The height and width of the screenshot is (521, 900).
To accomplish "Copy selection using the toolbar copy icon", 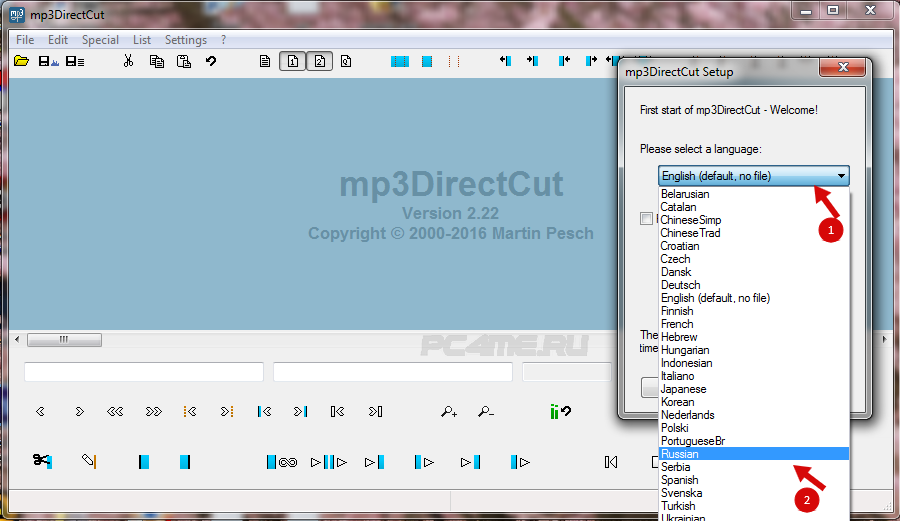I will 156,61.
